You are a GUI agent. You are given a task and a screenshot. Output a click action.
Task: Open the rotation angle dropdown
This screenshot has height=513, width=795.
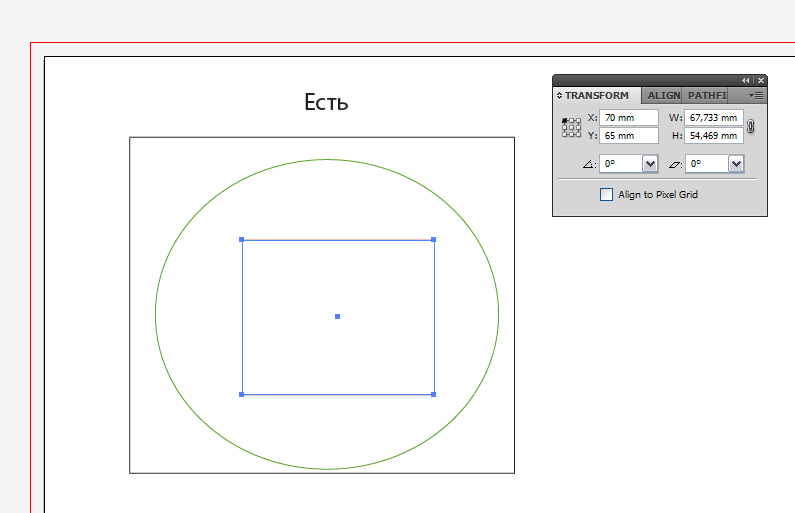(x=650, y=164)
